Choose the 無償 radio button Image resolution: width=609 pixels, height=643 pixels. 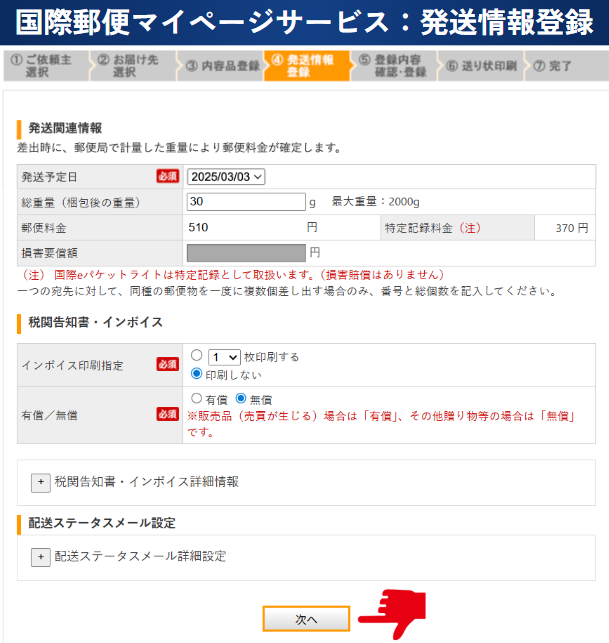240,398
